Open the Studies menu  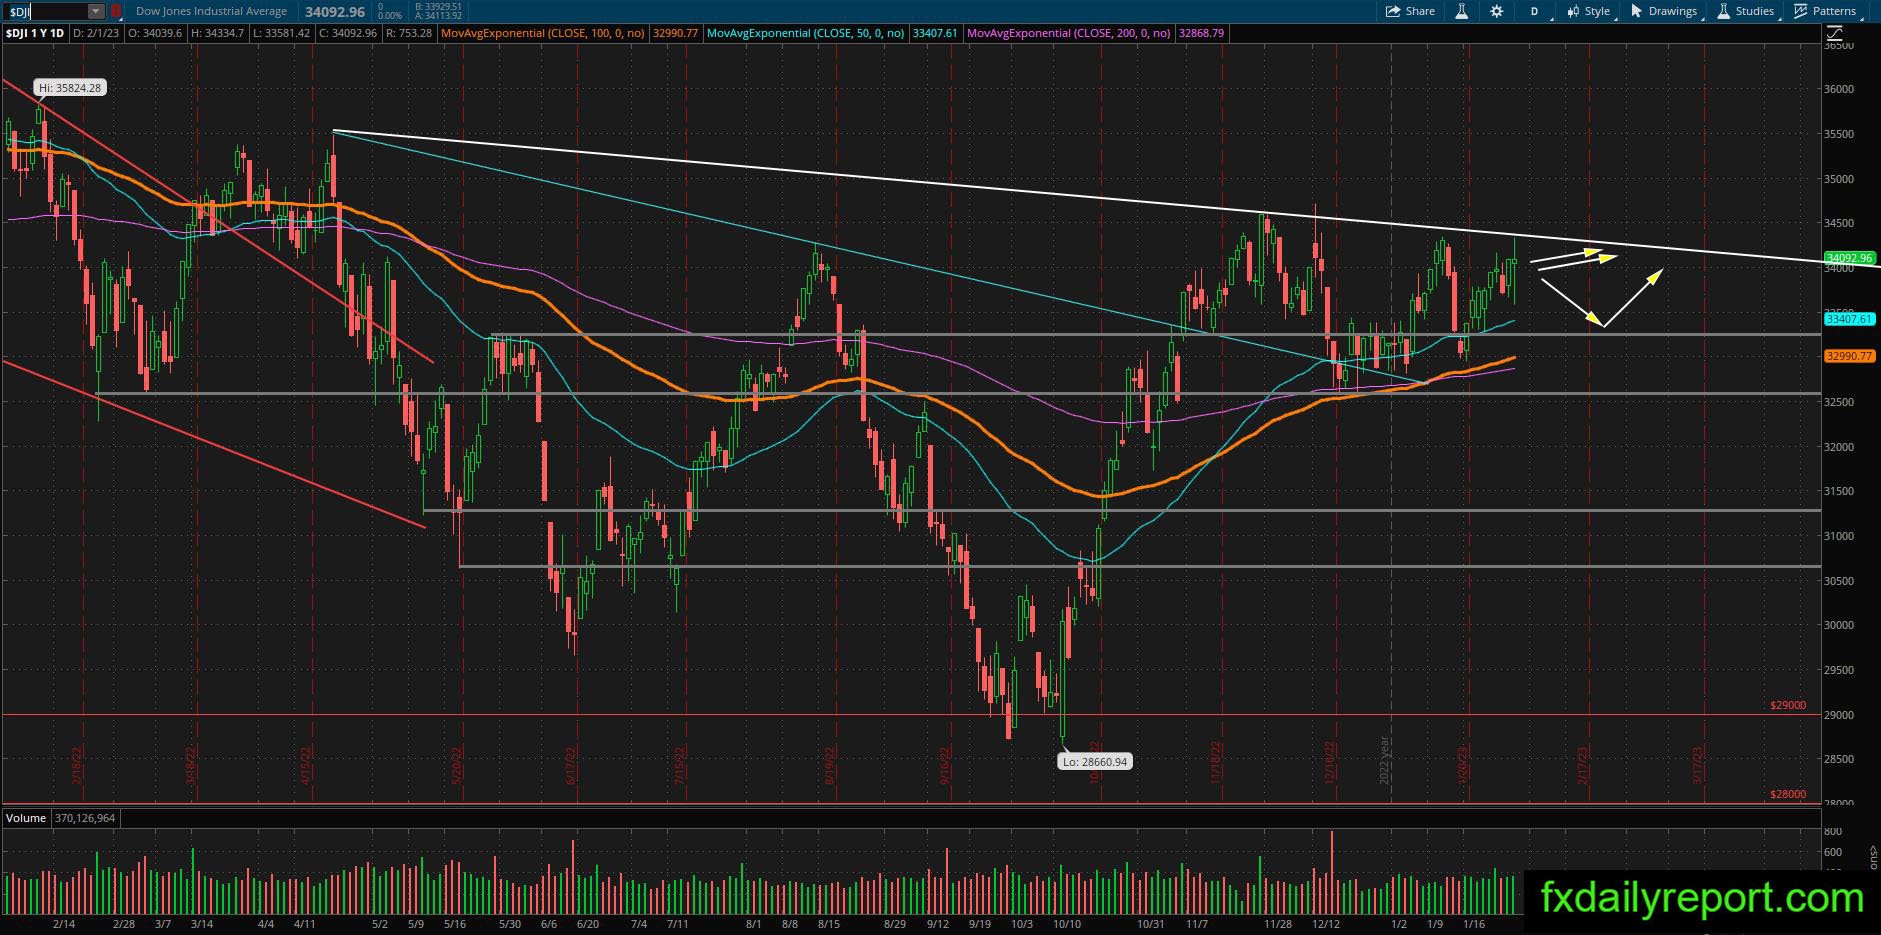pyautogui.click(x=1747, y=11)
